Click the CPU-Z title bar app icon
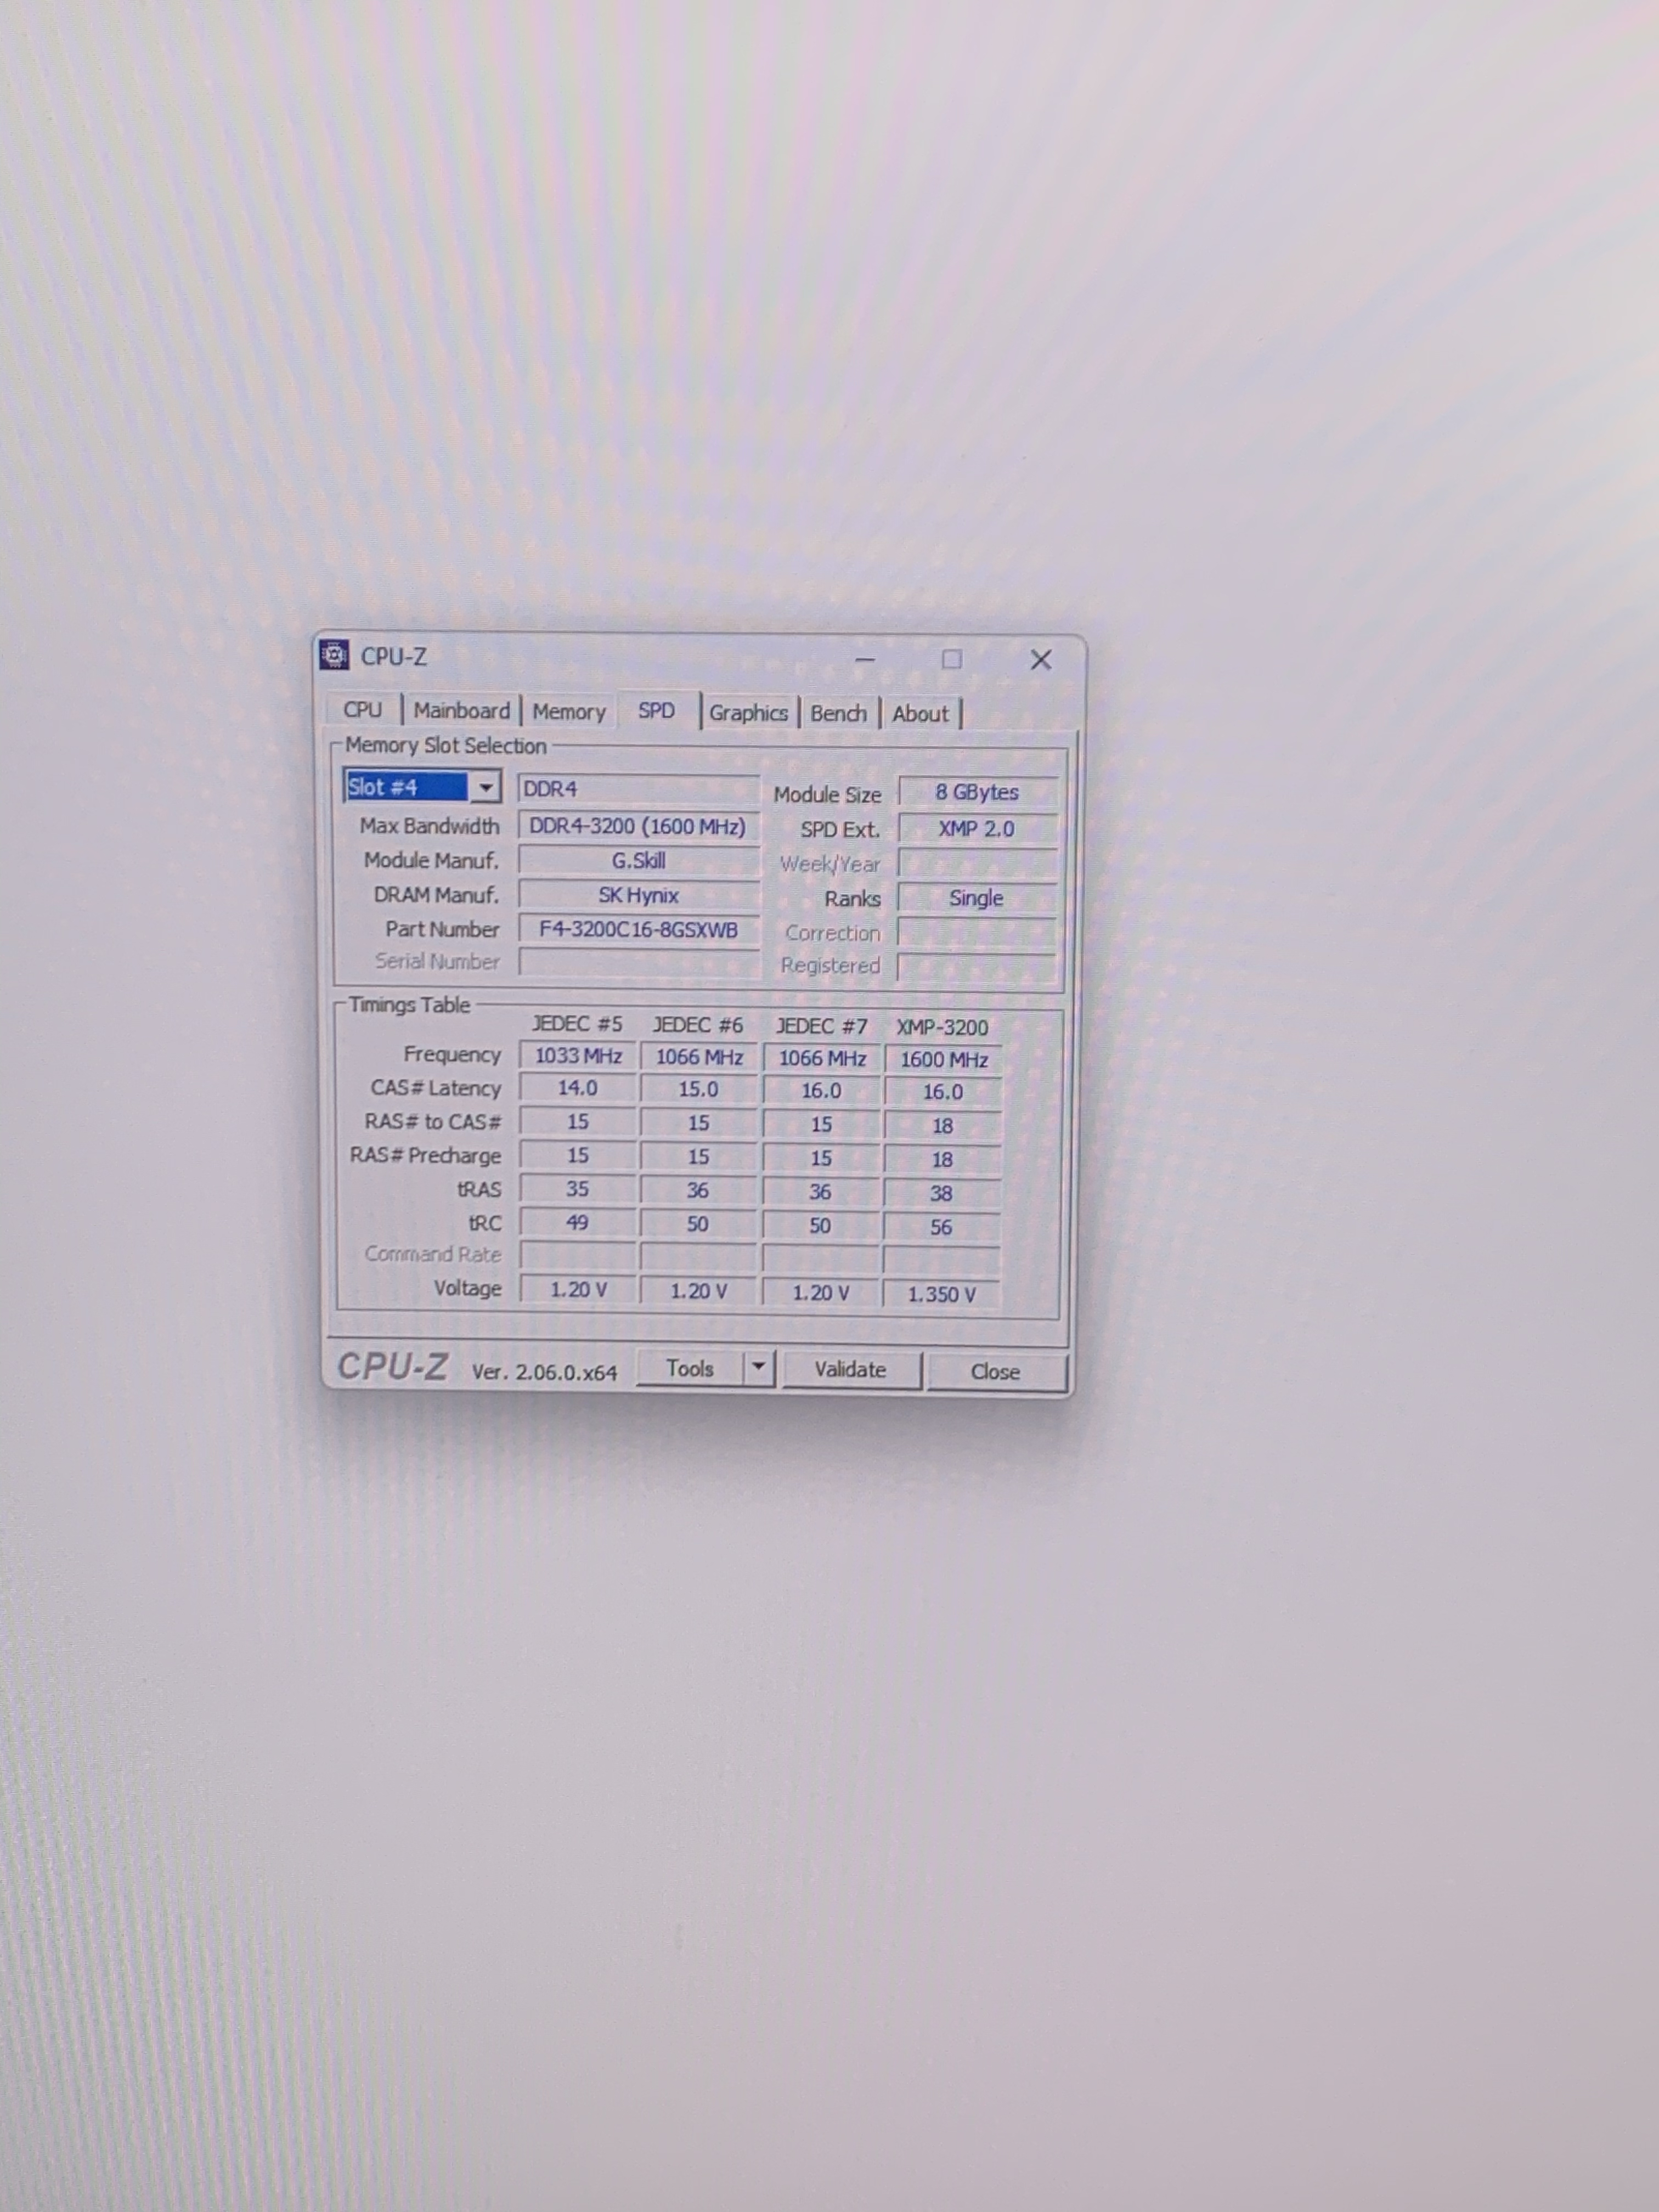This screenshot has width=1659, height=2212. (334, 655)
